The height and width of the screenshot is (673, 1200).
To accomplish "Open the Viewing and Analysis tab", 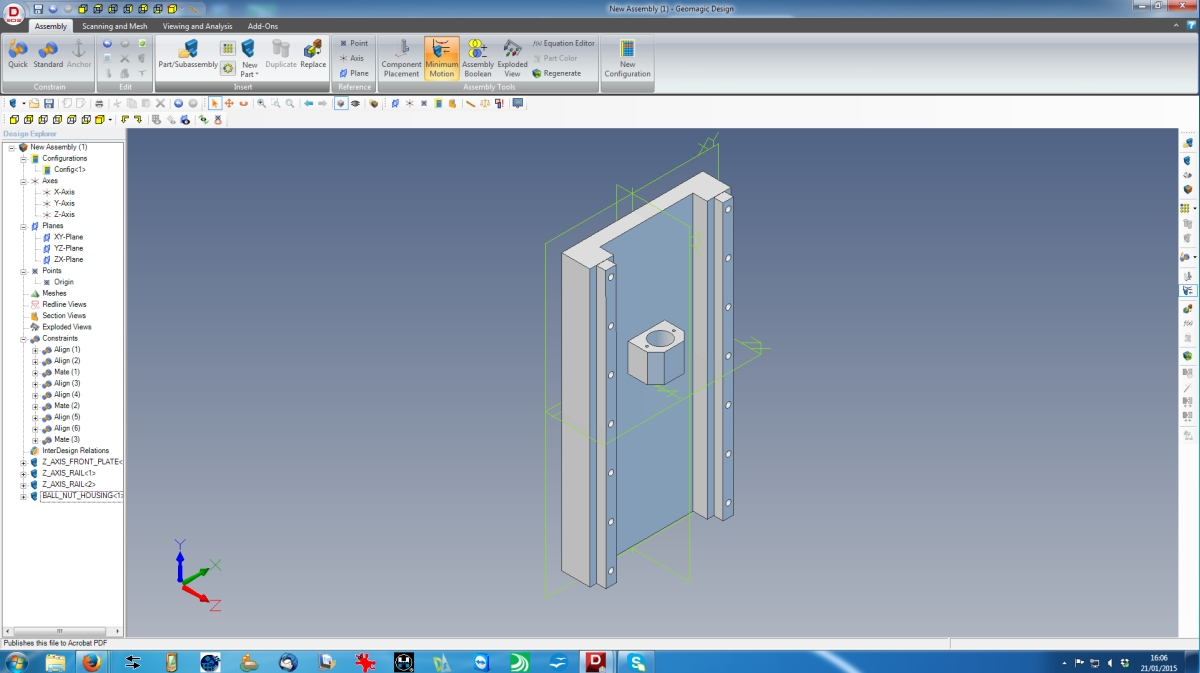I will (x=197, y=26).
